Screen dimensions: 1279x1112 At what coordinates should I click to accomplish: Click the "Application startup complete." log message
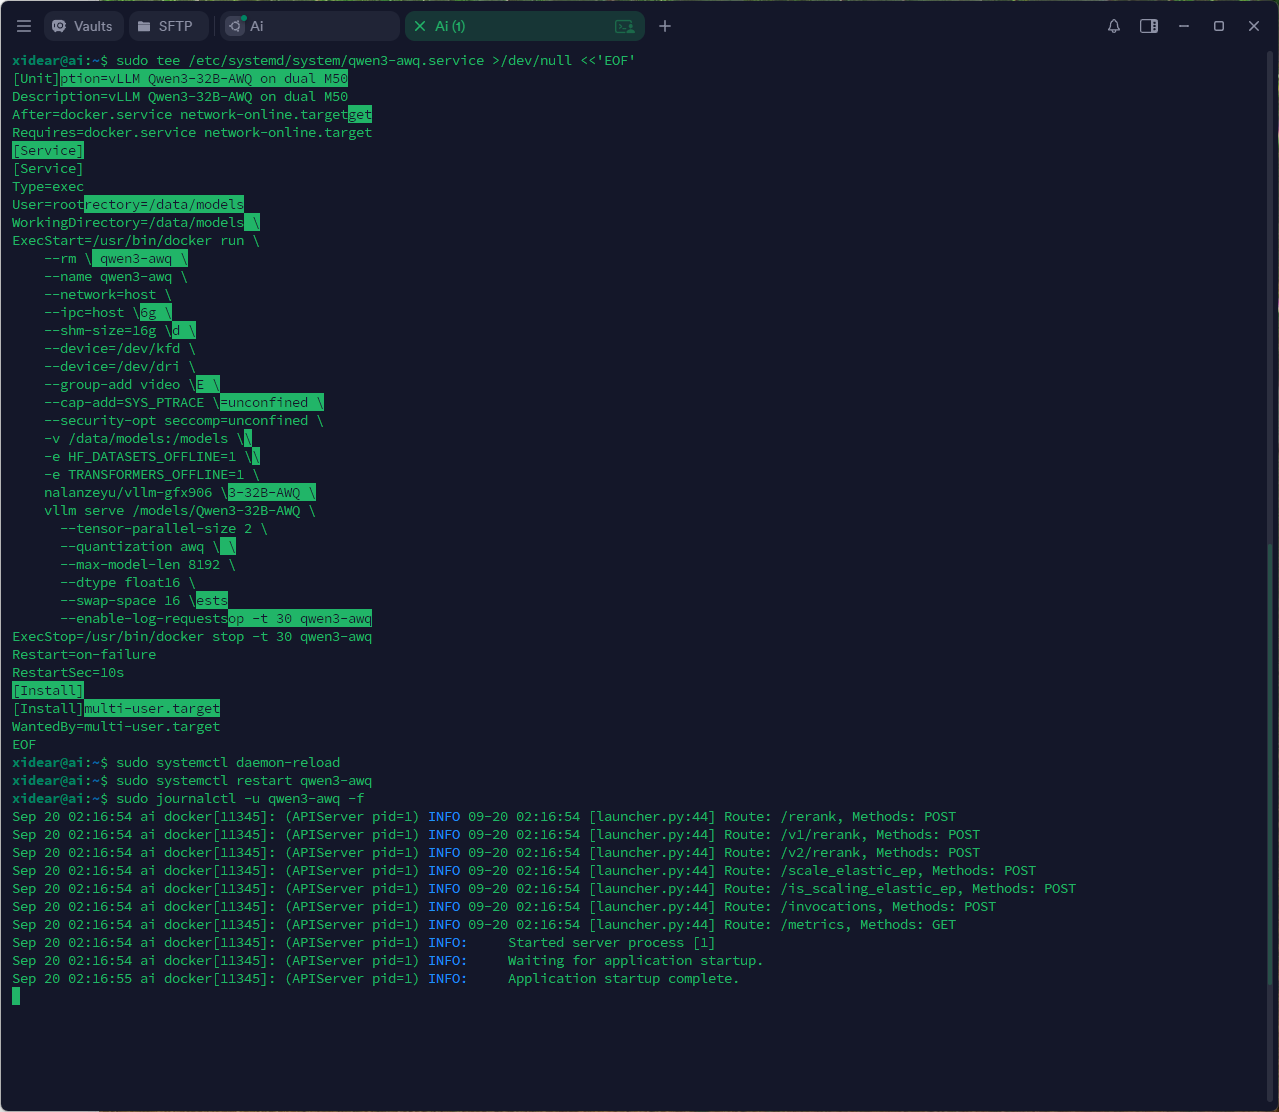623,978
